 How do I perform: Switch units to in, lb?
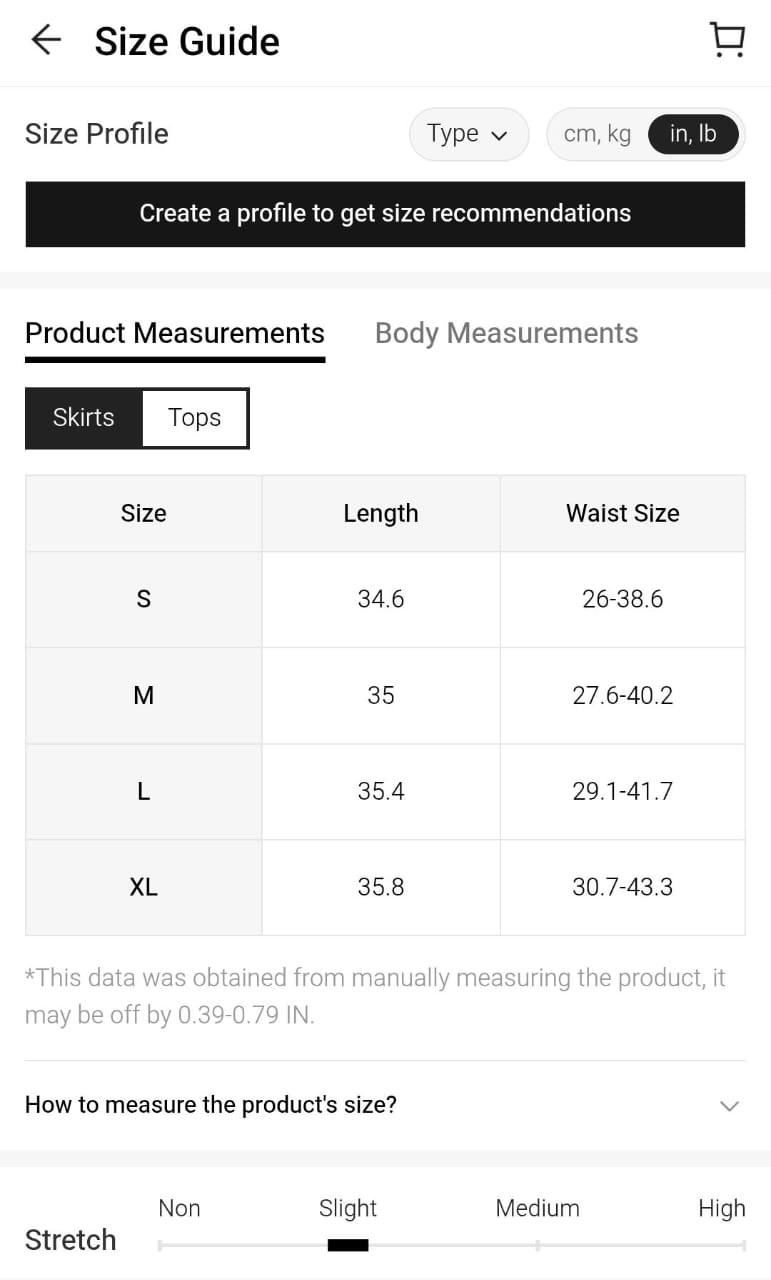[693, 134]
